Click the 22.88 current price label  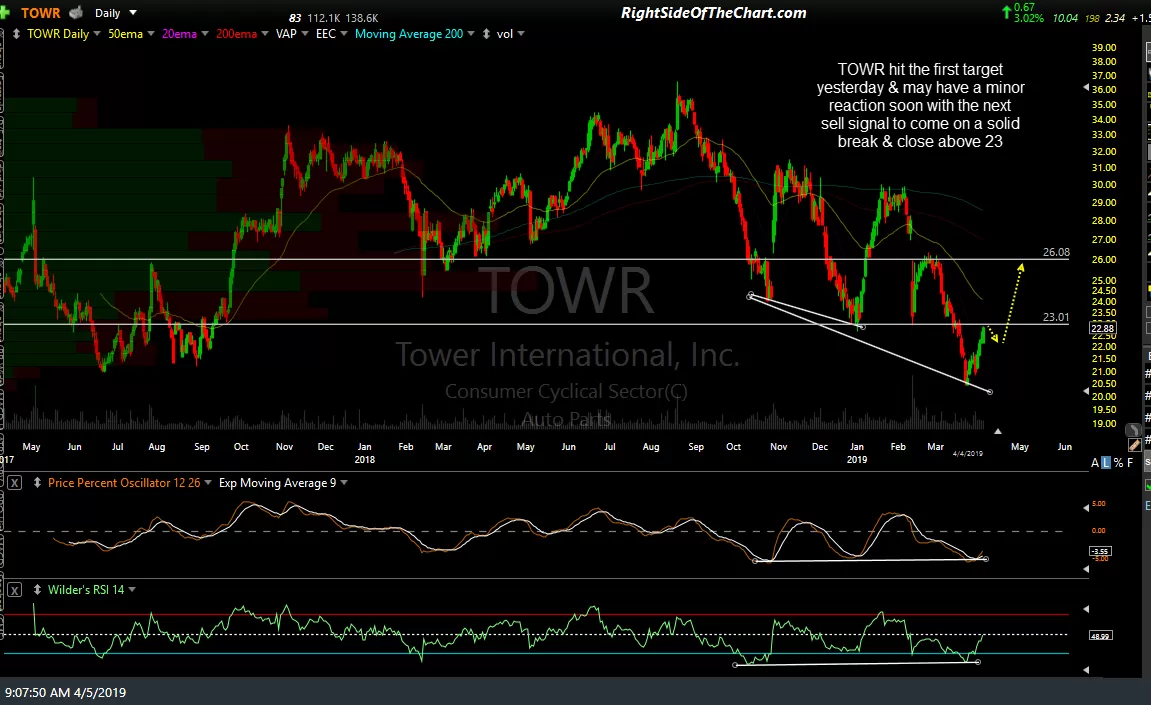click(x=1103, y=328)
